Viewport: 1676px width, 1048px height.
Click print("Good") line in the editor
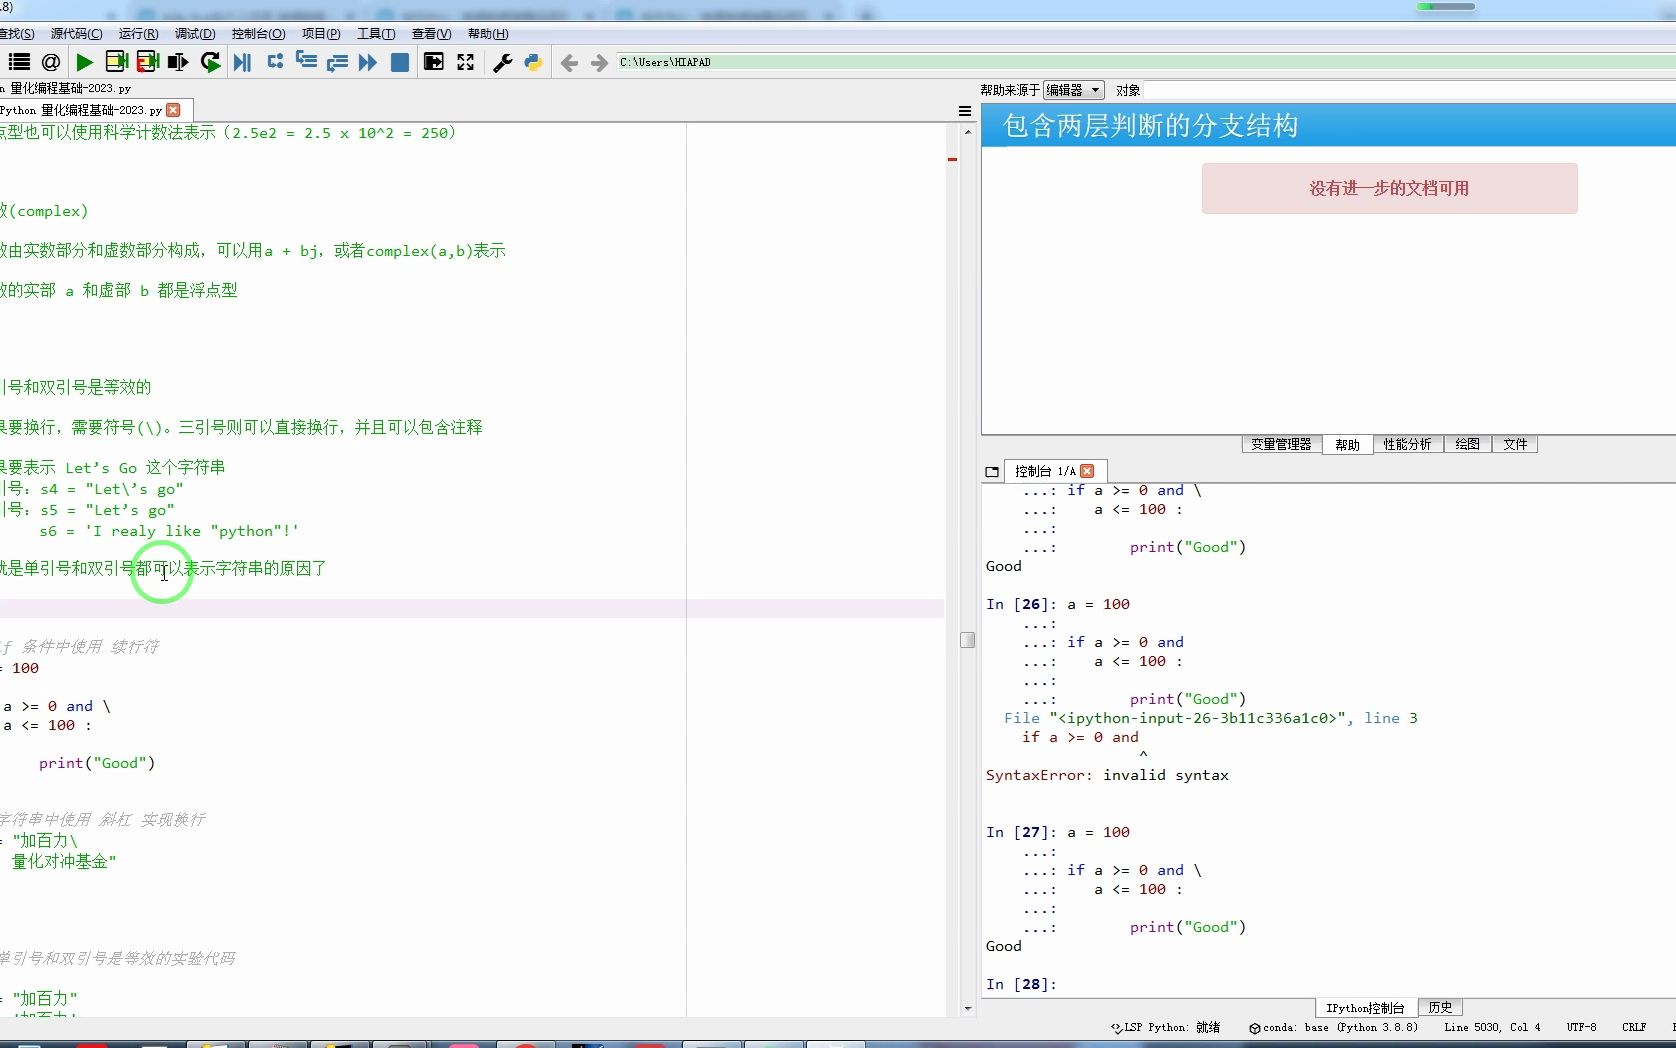(97, 763)
